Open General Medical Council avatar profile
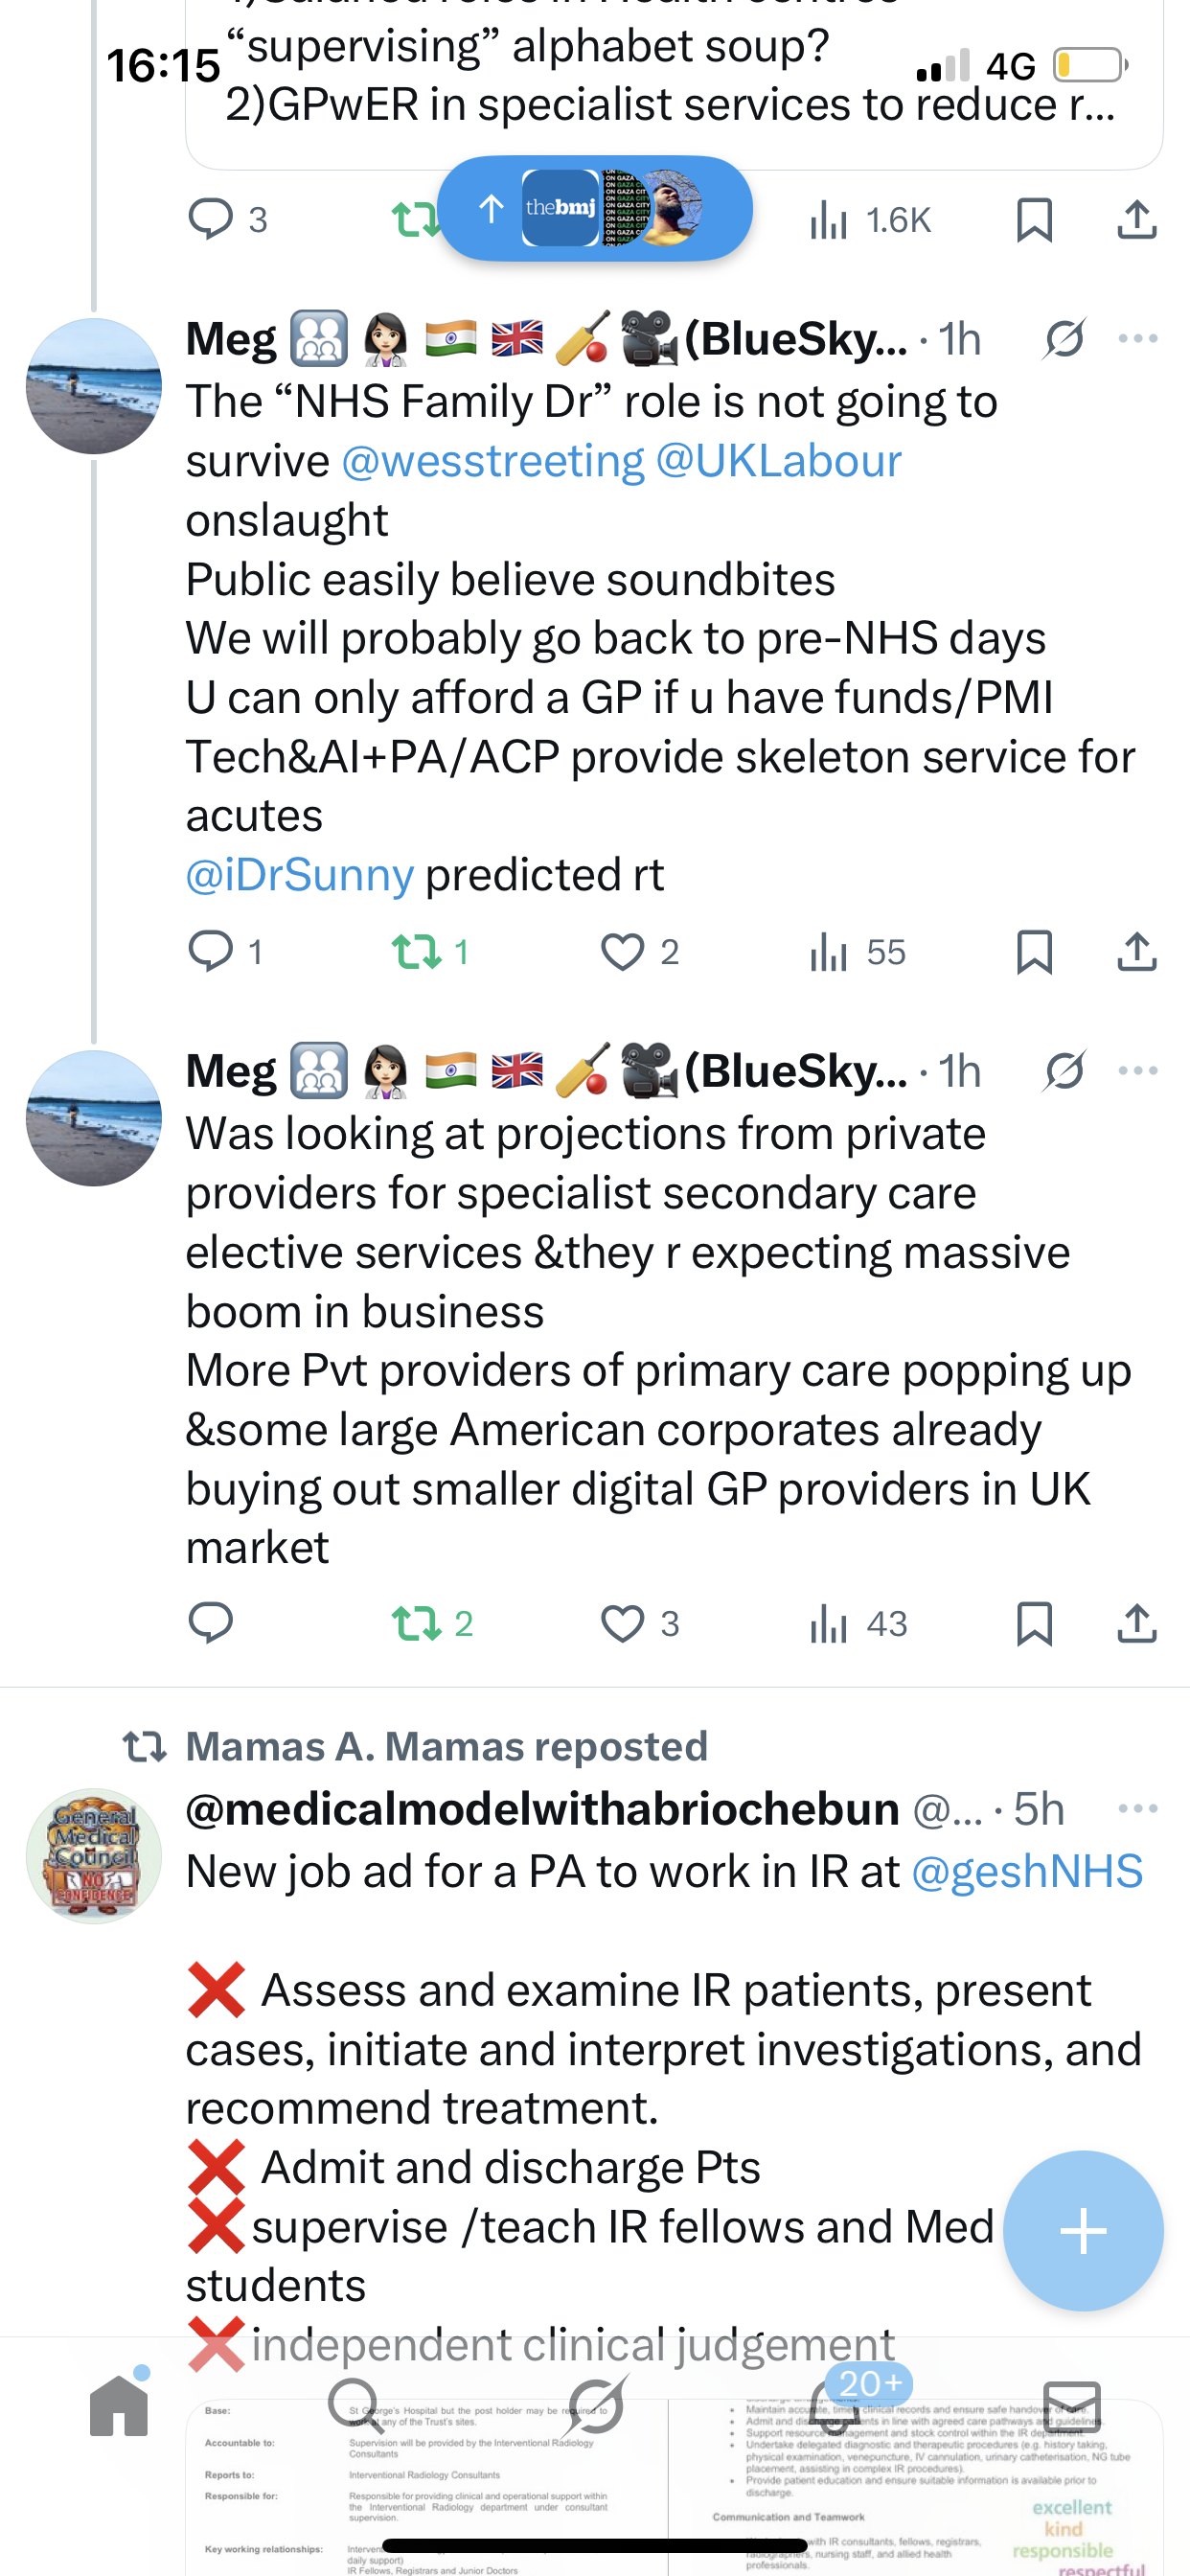The image size is (1190, 2576). (94, 1856)
